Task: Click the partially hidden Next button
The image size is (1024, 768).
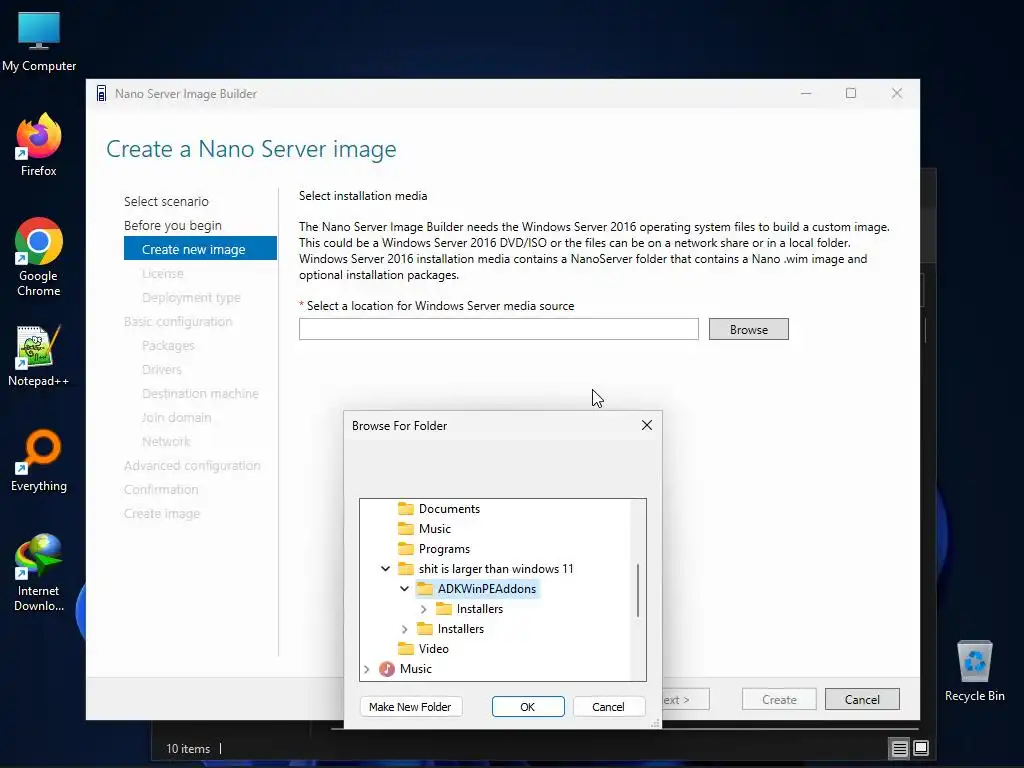Action: point(686,699)
